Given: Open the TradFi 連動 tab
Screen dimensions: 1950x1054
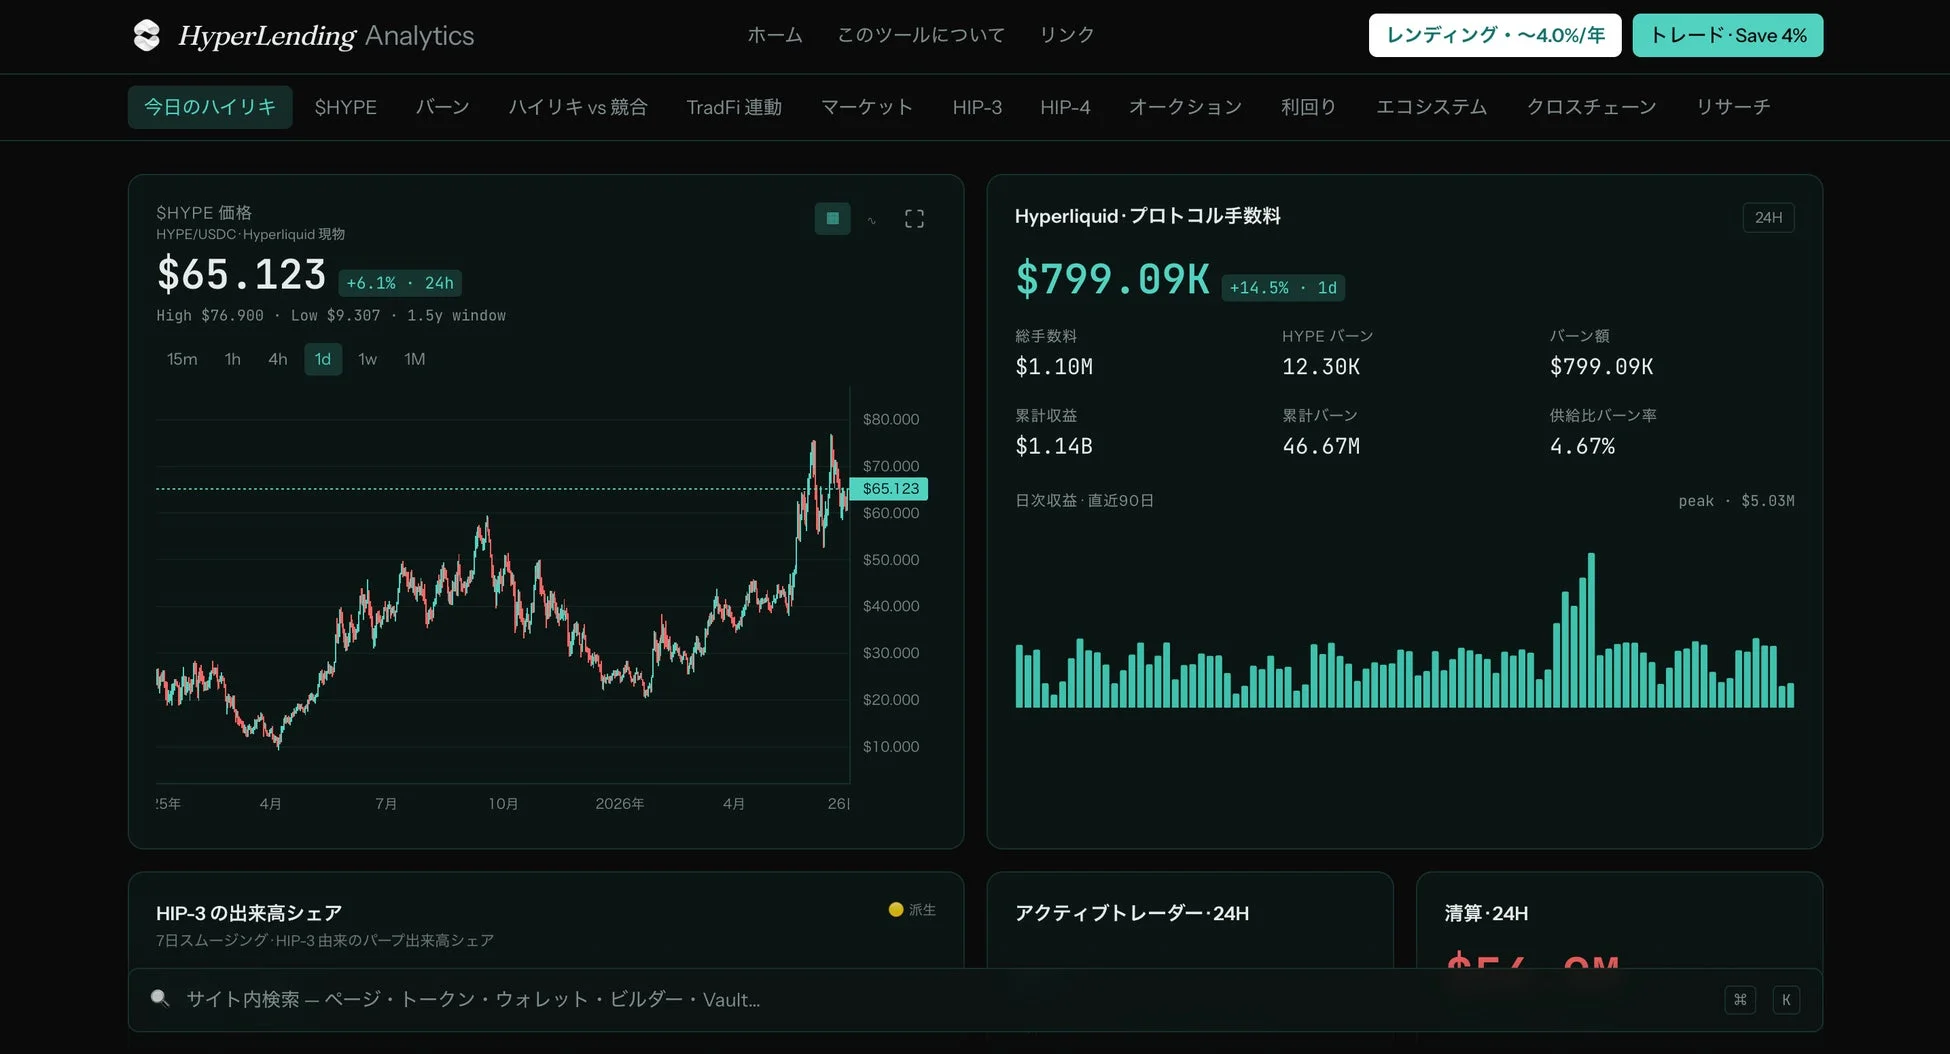Looking at the screenshot, I should pyautogui.click(x=734, y=107).
